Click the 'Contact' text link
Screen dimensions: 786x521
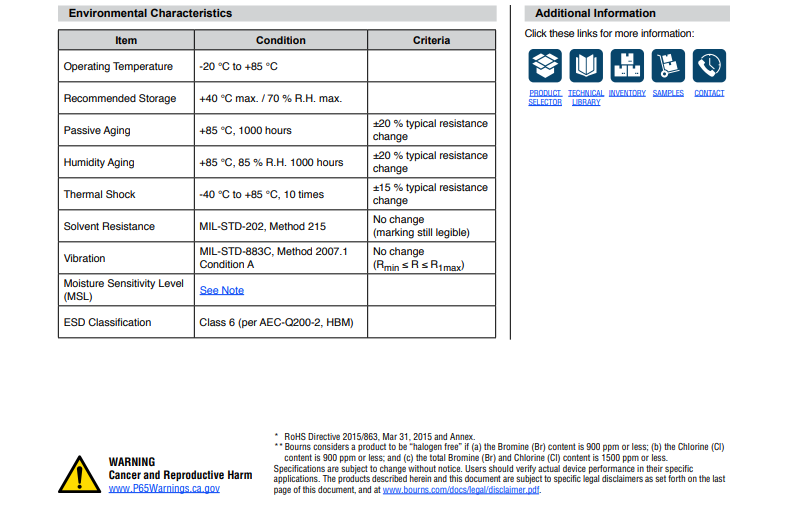click(709, 93)
